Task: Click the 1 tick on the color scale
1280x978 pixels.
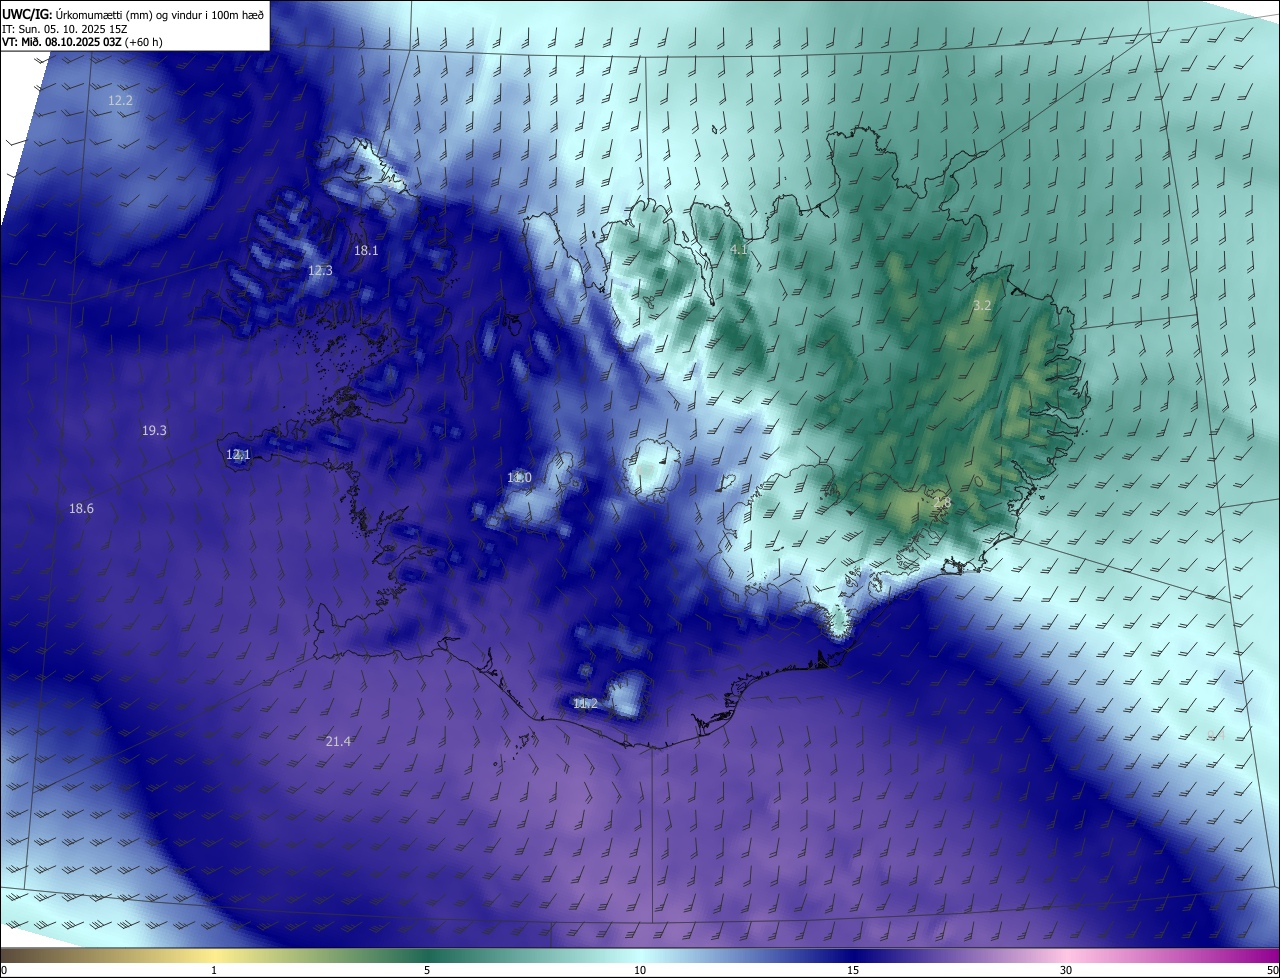Action: click(x=214, y=970)
